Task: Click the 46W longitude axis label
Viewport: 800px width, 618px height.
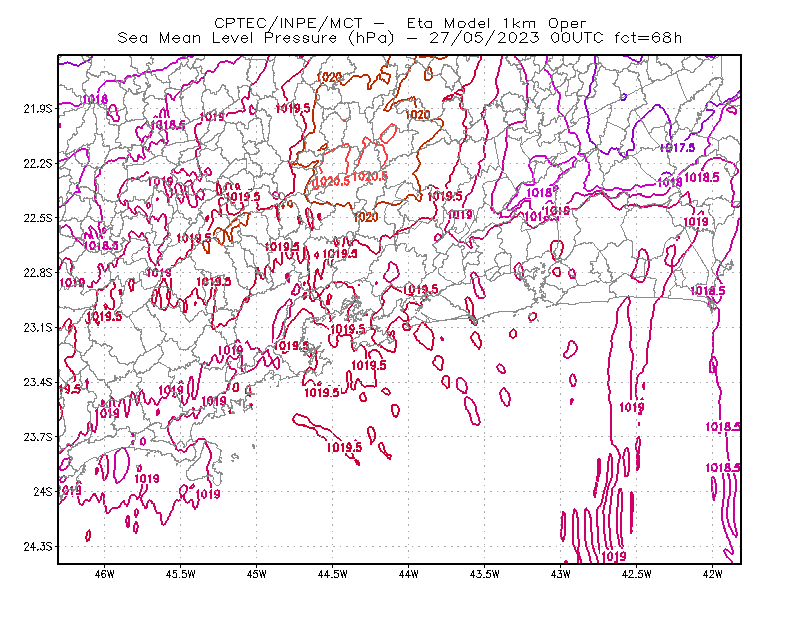Action: (x=105, y=574)
